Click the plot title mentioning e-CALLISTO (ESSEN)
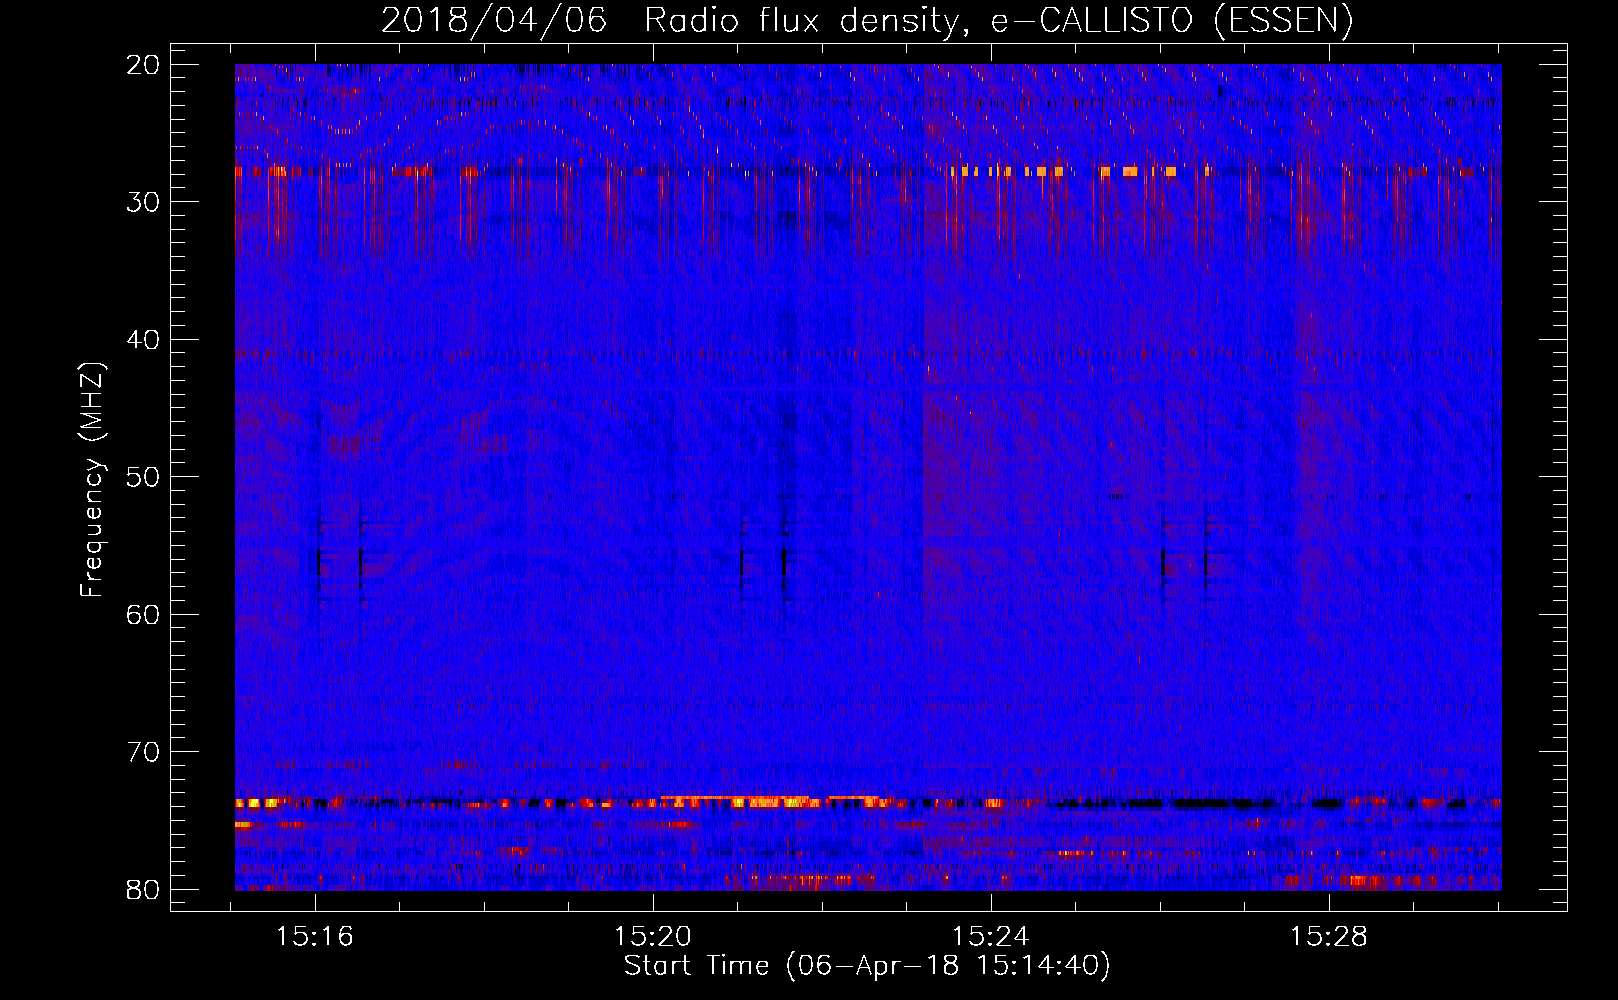Image resolution: width=1618 pixels, height=1000 pixels. [x=867, y=21]
